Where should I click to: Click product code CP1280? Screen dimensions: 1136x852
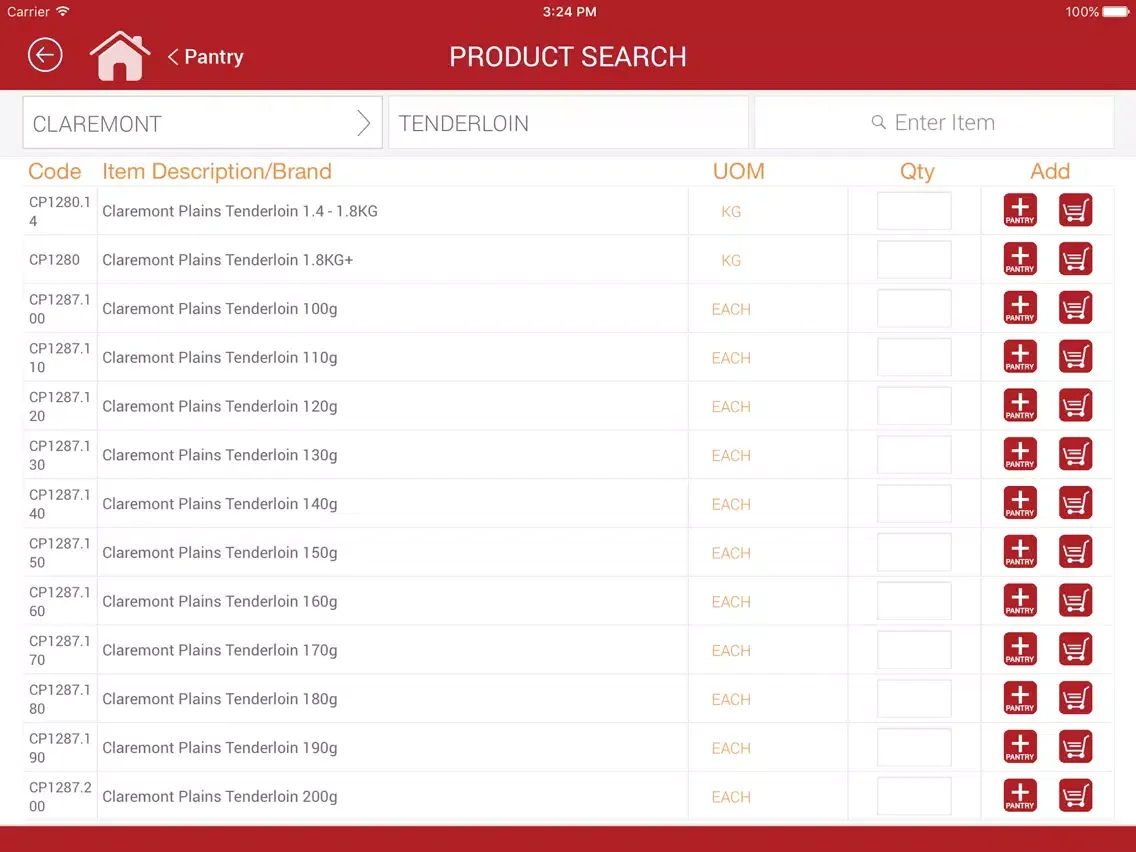54,259
